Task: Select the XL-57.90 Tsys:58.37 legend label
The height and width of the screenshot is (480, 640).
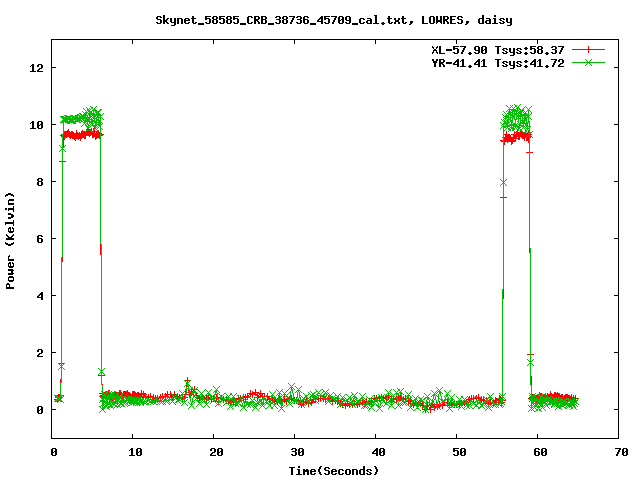Action: click(x=498, y=50)
